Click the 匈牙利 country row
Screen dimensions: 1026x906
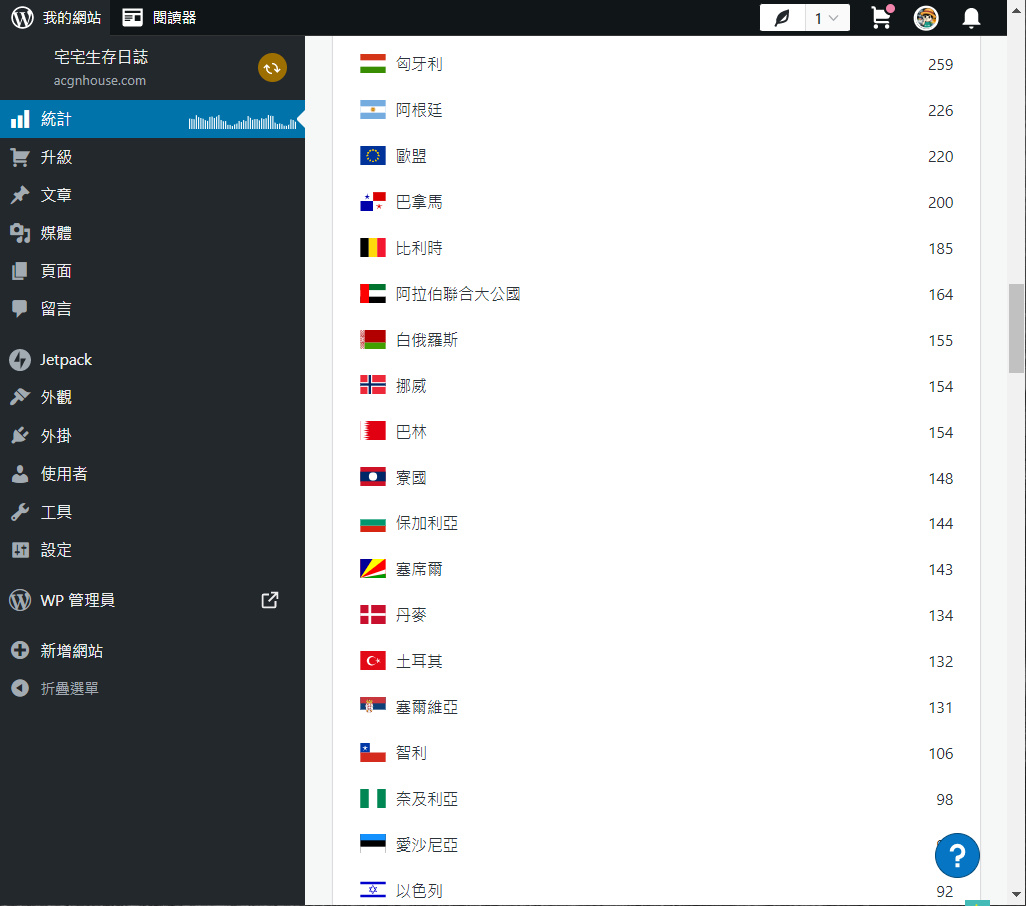(x=656, y=64)
